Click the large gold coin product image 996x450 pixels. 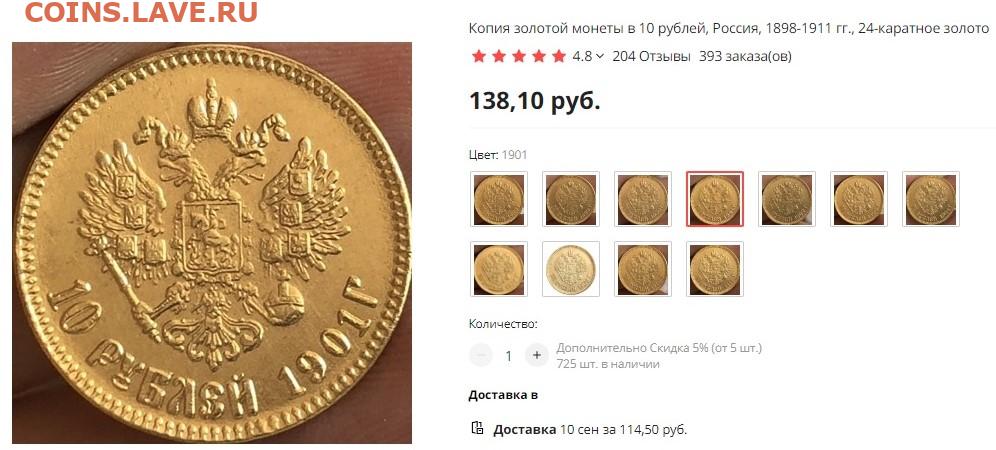tap(212, 243)
